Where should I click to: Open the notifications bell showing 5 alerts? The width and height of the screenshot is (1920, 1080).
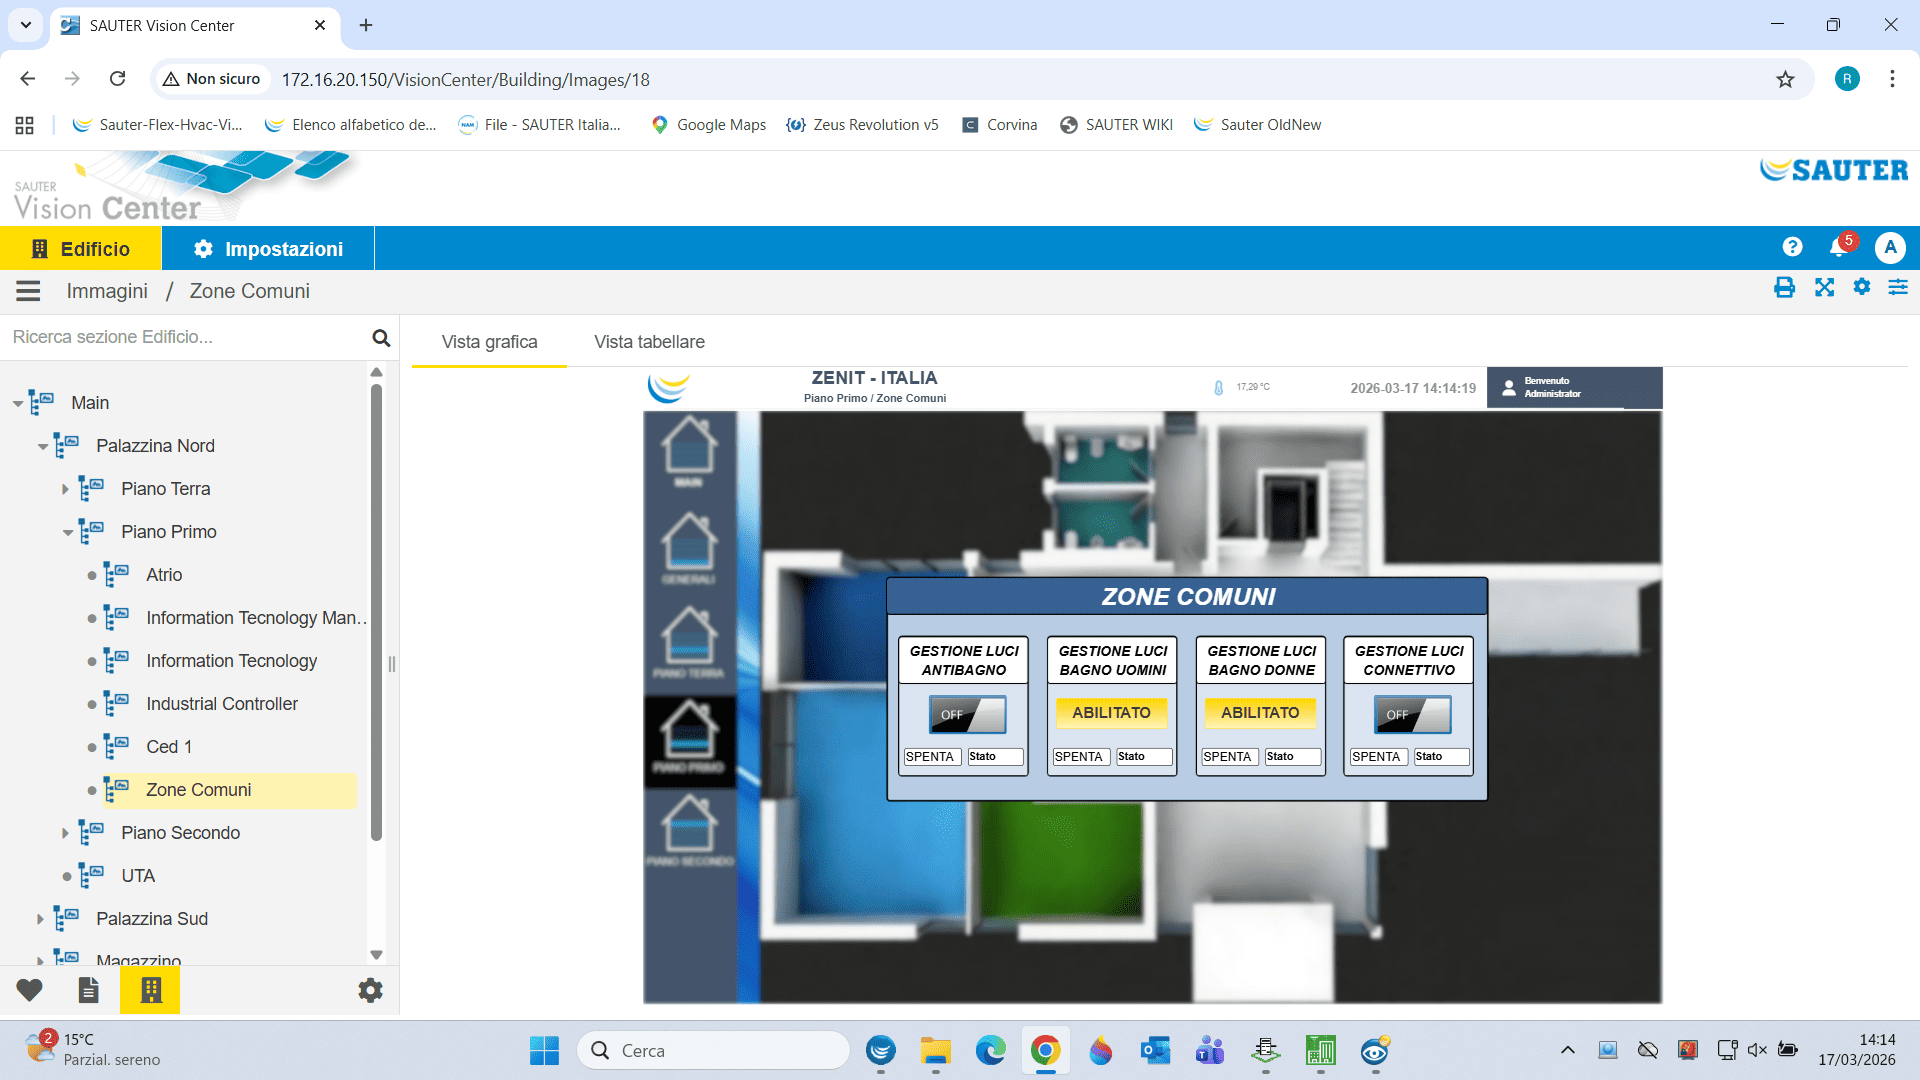(x=1838, y=247)
